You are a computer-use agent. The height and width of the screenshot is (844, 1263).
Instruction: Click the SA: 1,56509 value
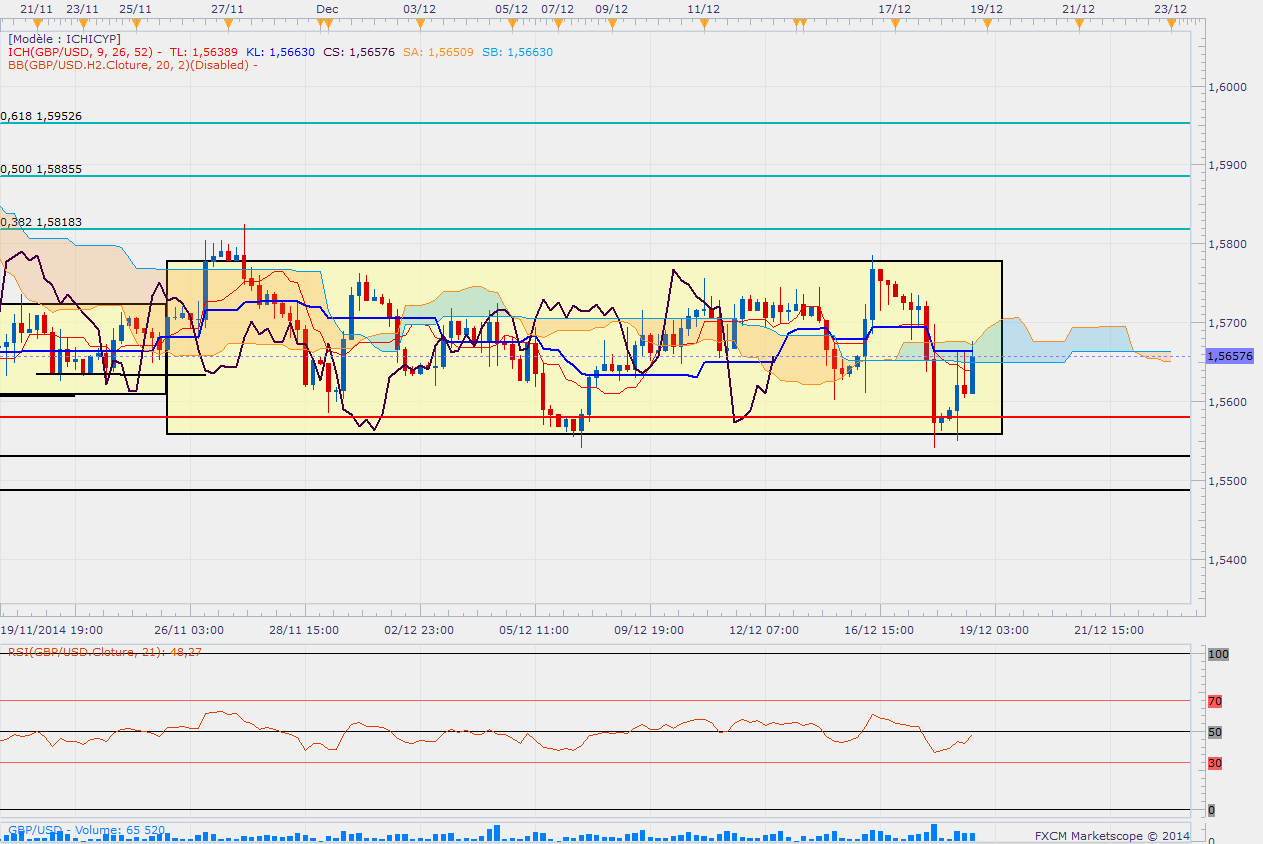pos(437,52)
